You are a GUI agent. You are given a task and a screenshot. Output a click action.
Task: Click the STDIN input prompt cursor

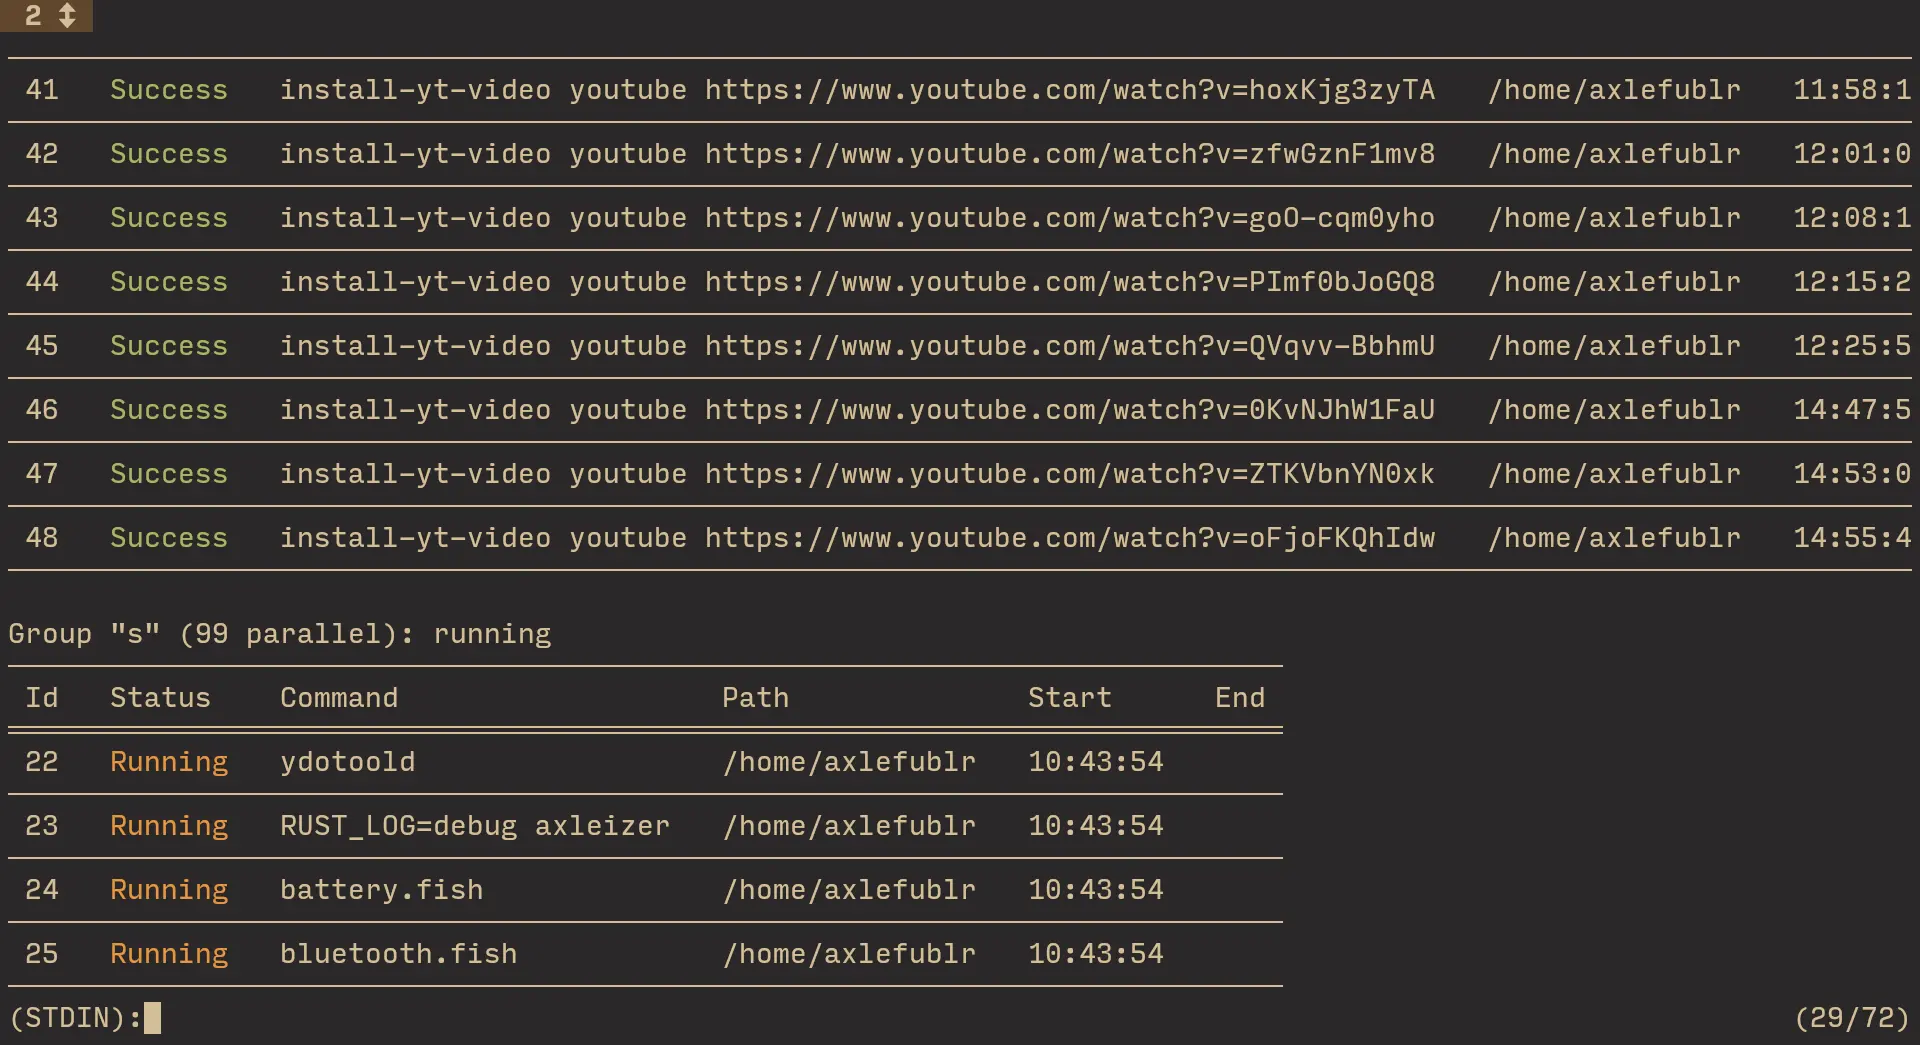(x=152, y=1018)
